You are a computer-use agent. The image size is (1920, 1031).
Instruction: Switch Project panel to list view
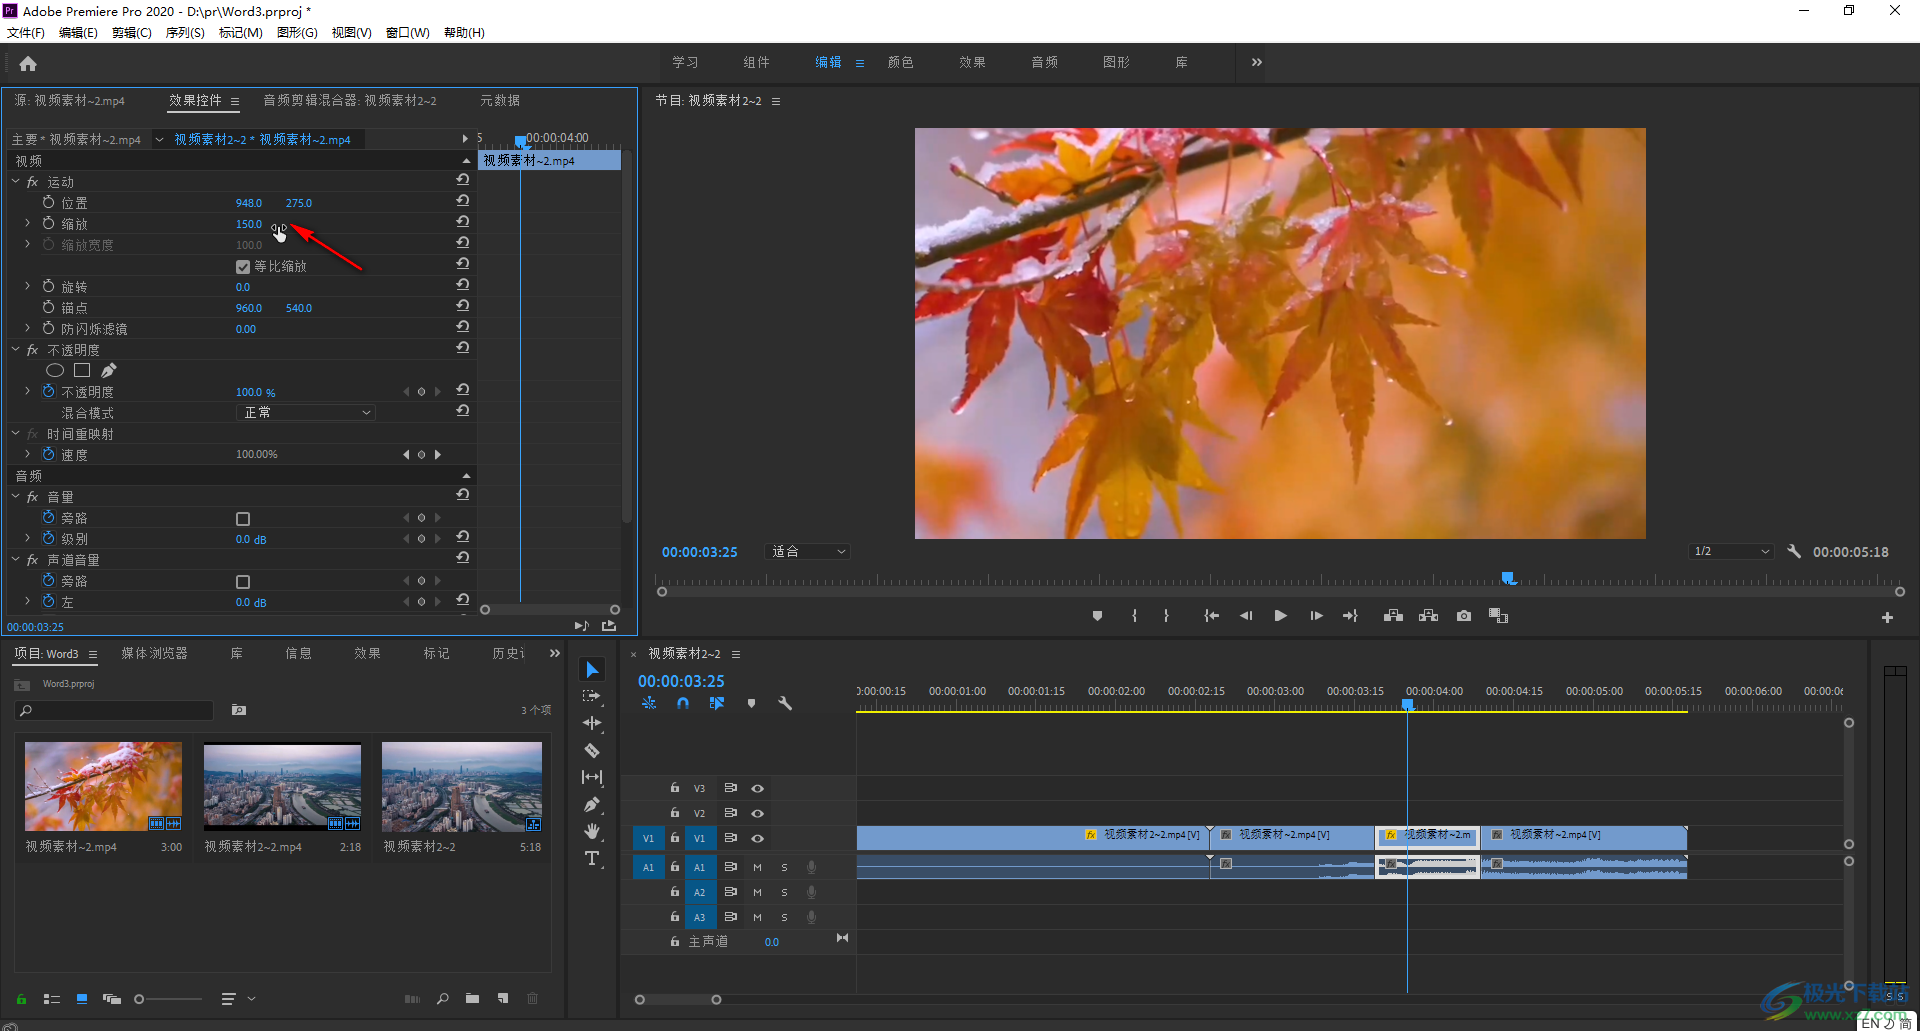(52, 998)
